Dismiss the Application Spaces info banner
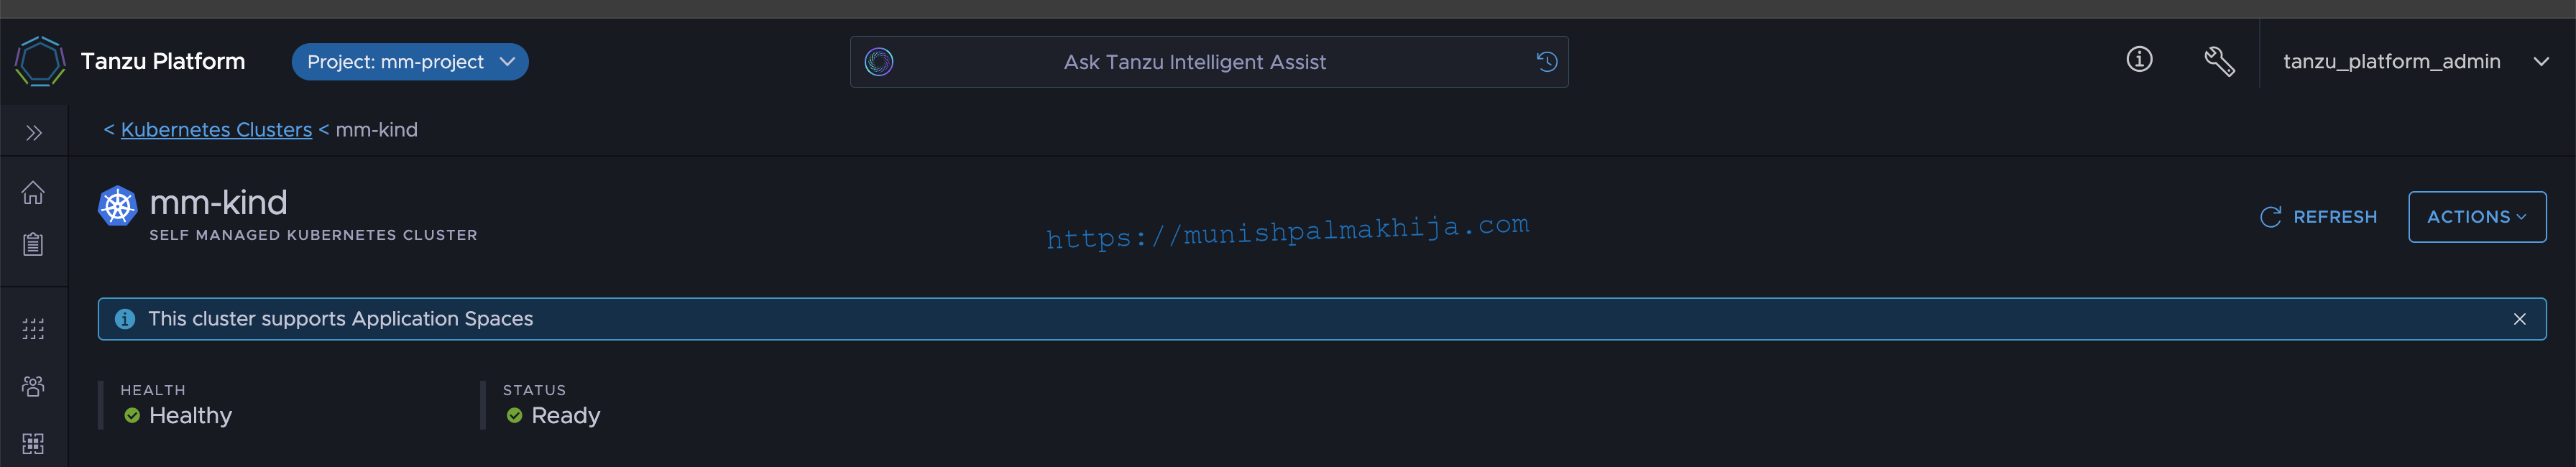Viewport: 2576px width, 467px height. click(2519, 319)
